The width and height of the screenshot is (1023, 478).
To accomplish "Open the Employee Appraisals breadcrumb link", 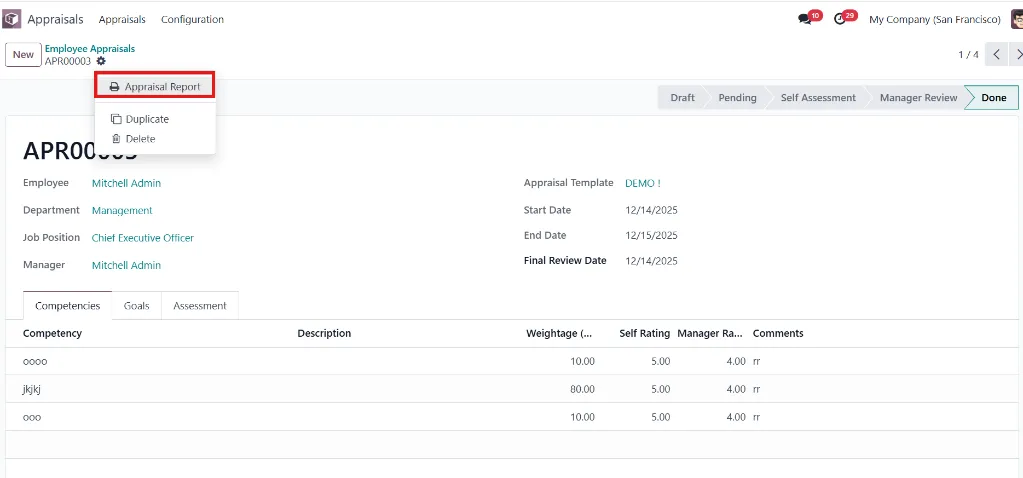I will click(90, 49).
